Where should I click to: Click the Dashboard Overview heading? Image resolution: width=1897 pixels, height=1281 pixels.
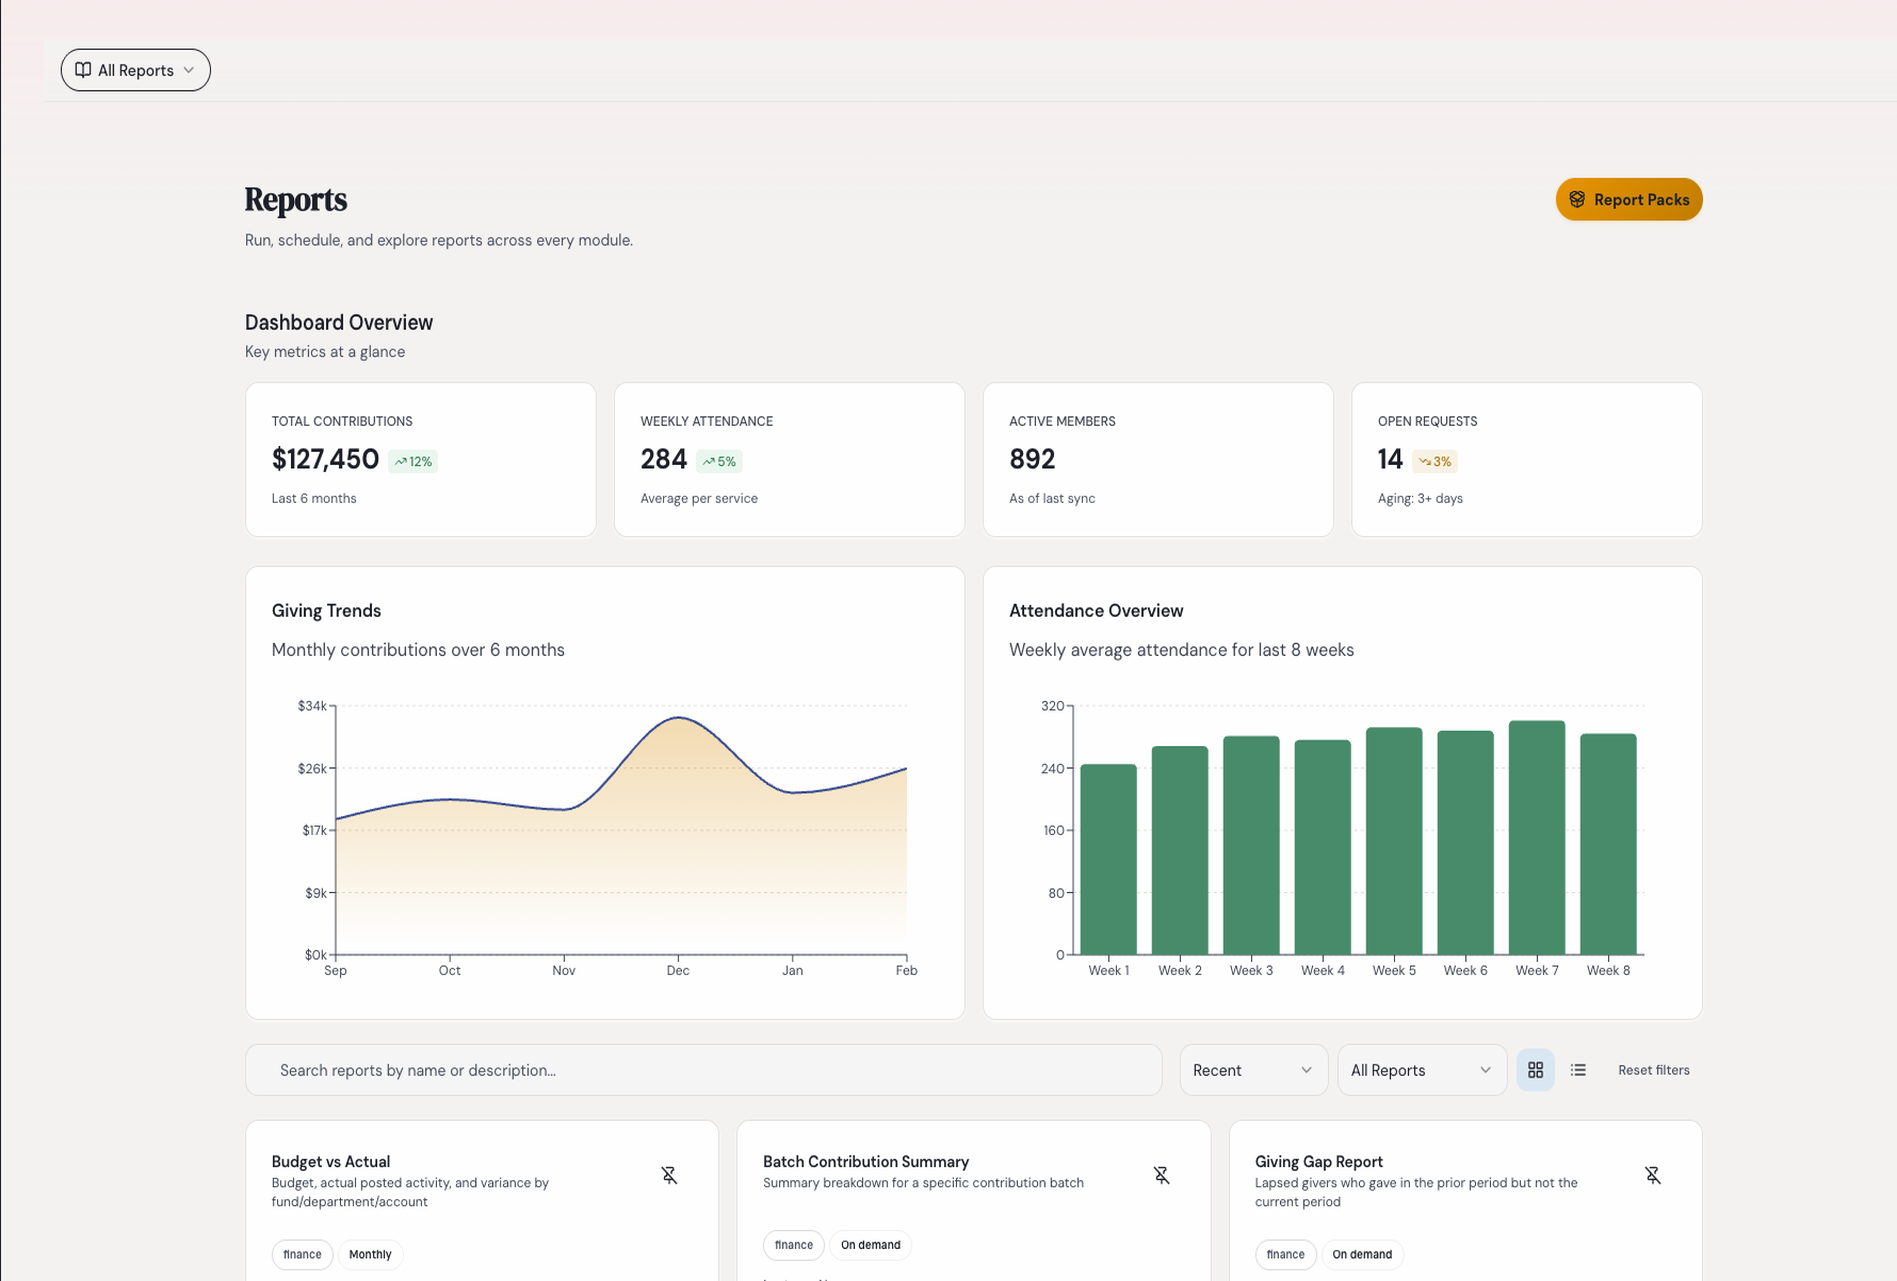point(339,322)
